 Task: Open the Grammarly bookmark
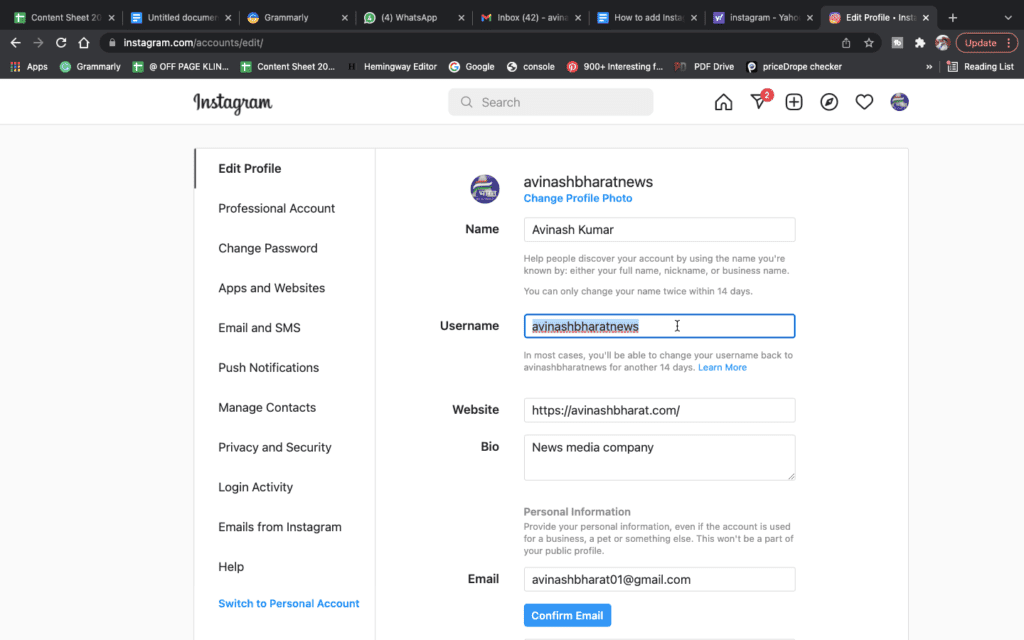pyautogui.click(x=90, y=67)
